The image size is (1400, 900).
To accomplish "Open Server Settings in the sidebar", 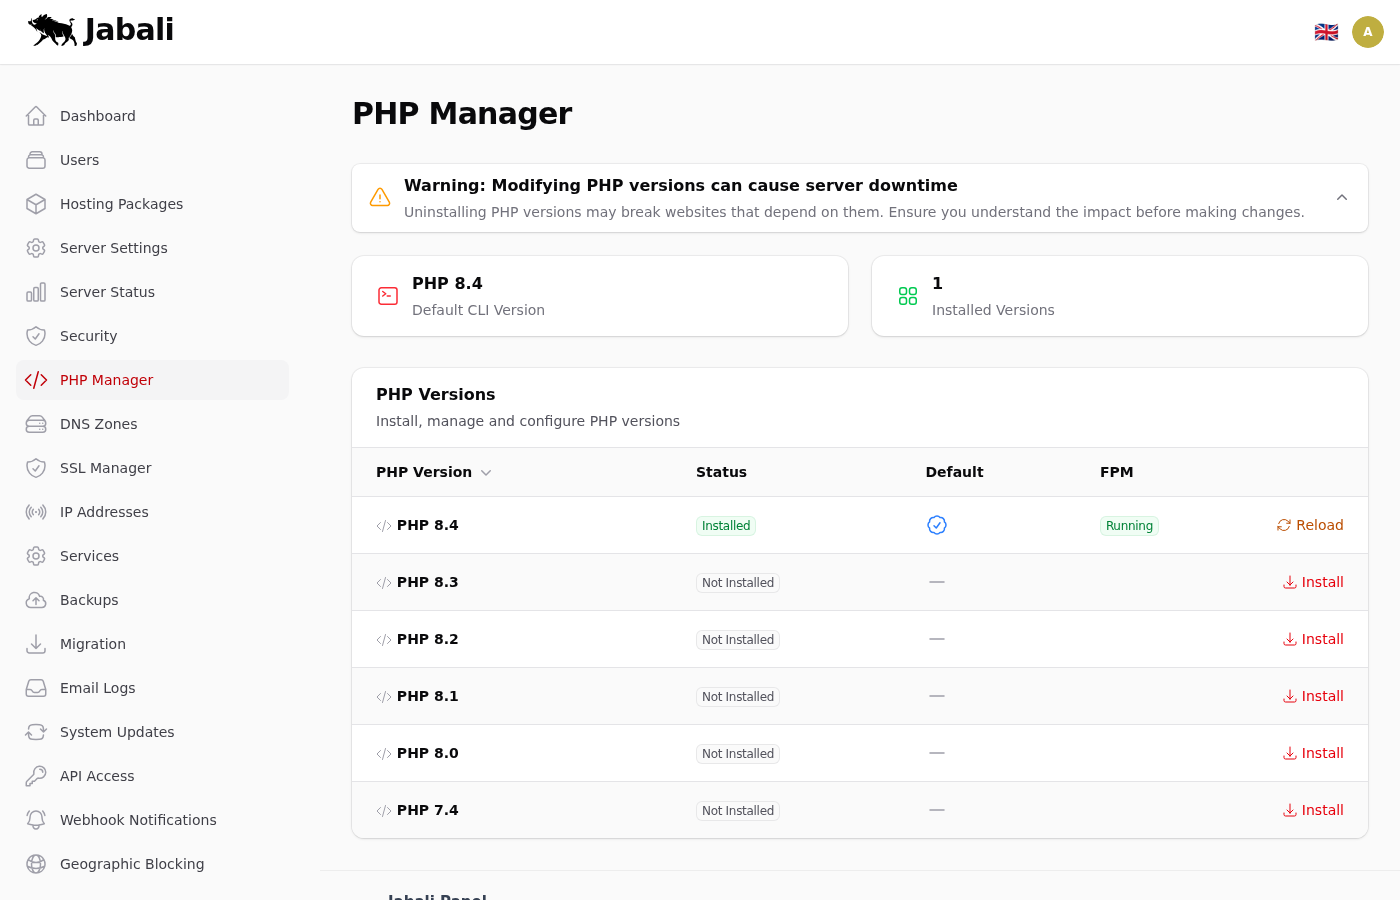I will [x=113, y=248].
